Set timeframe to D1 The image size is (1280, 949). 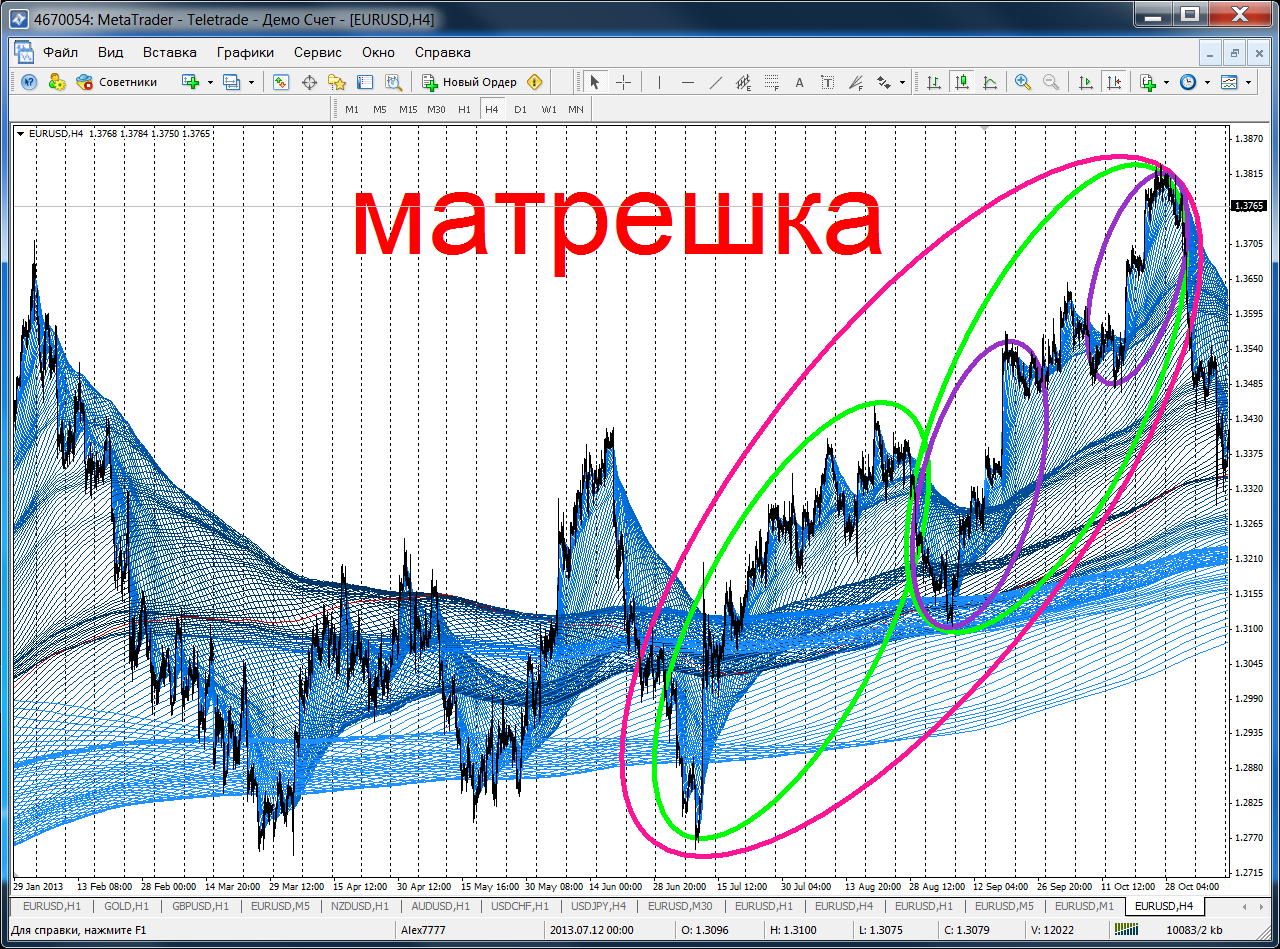click(x=520, y=109)
